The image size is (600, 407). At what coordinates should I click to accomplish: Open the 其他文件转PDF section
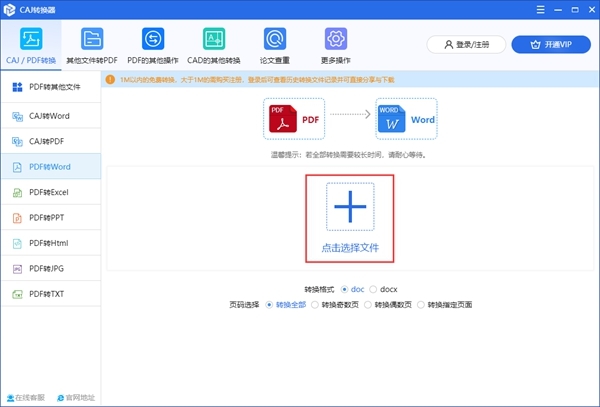coord(92,47)
